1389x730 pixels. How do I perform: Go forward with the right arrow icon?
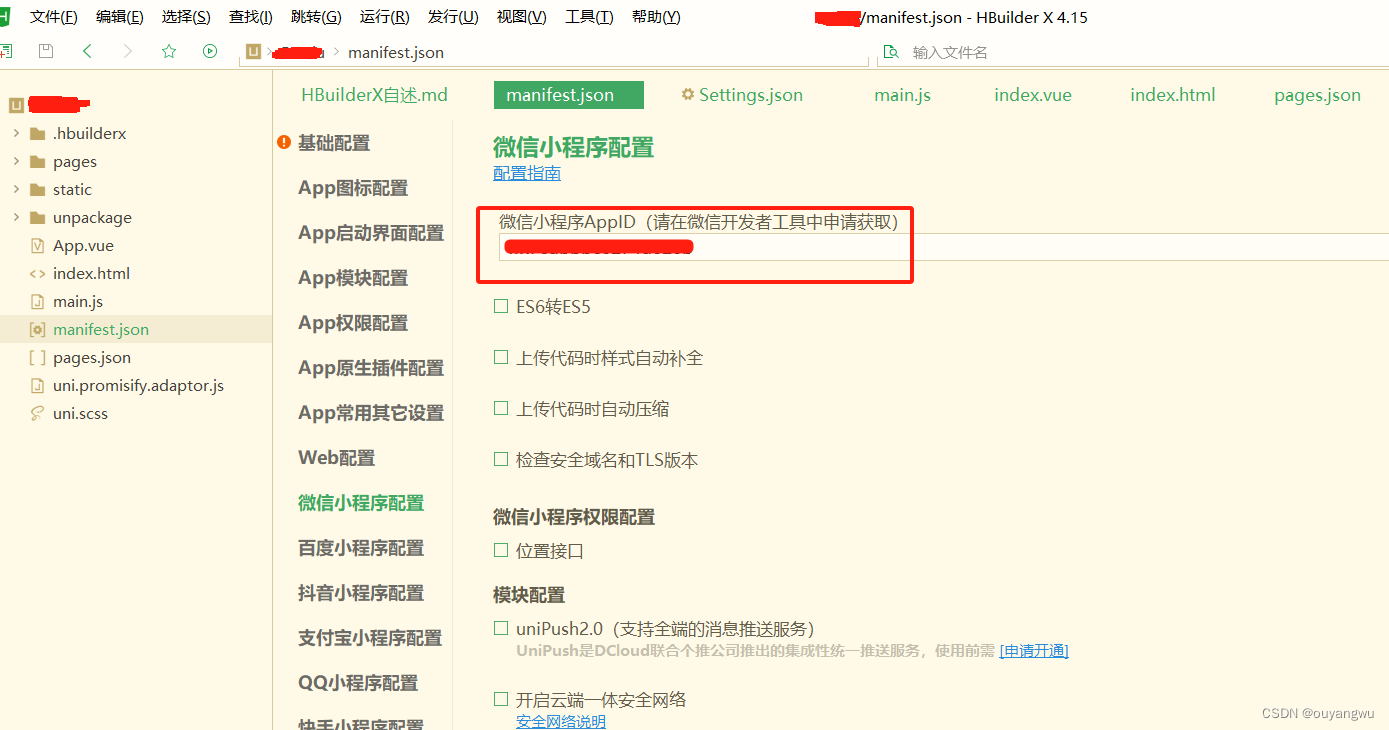[x=127, y=51]
